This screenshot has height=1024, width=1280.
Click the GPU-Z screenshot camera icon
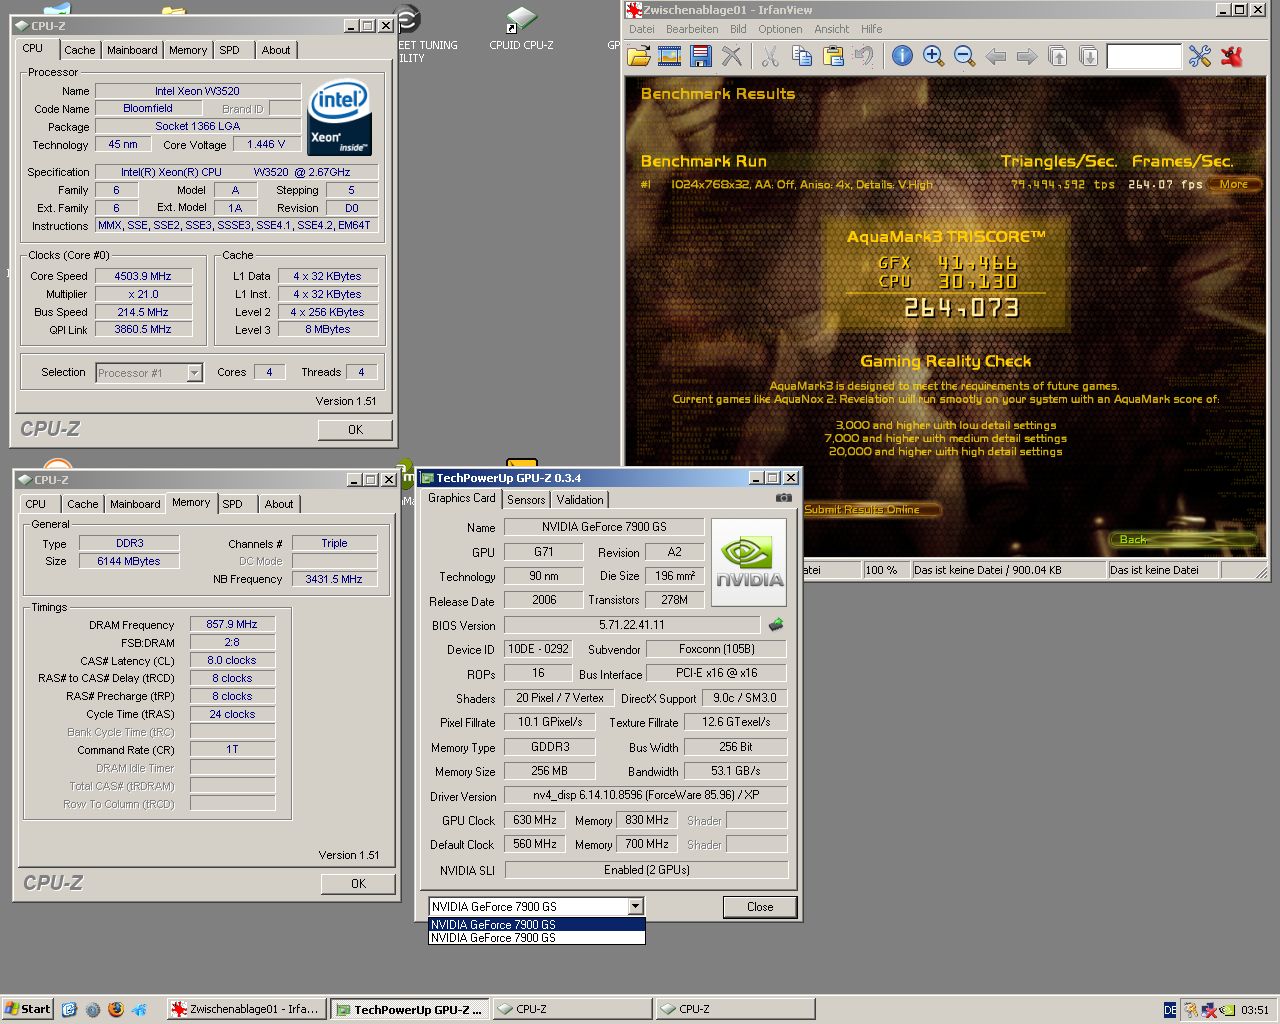pyautogui.click(x=783, y=497)
